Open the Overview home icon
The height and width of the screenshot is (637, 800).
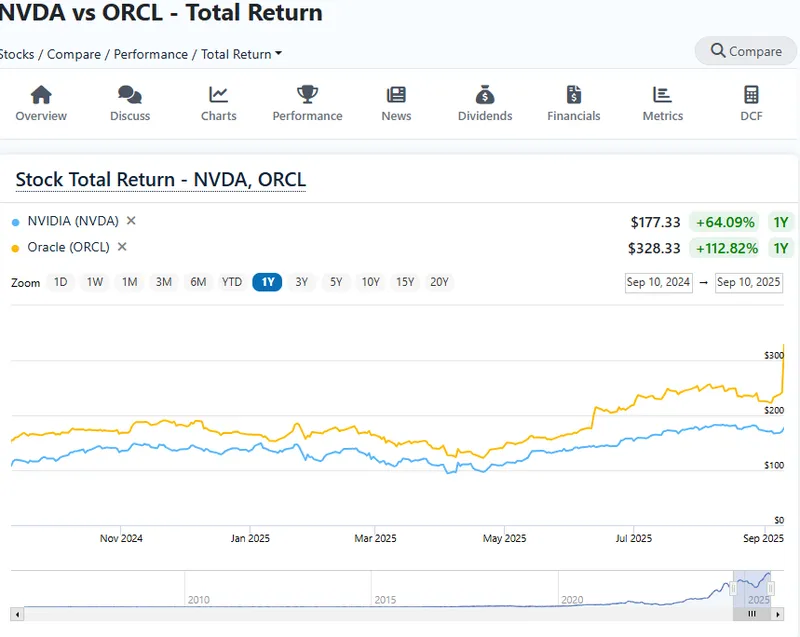[x=41, y=95]
